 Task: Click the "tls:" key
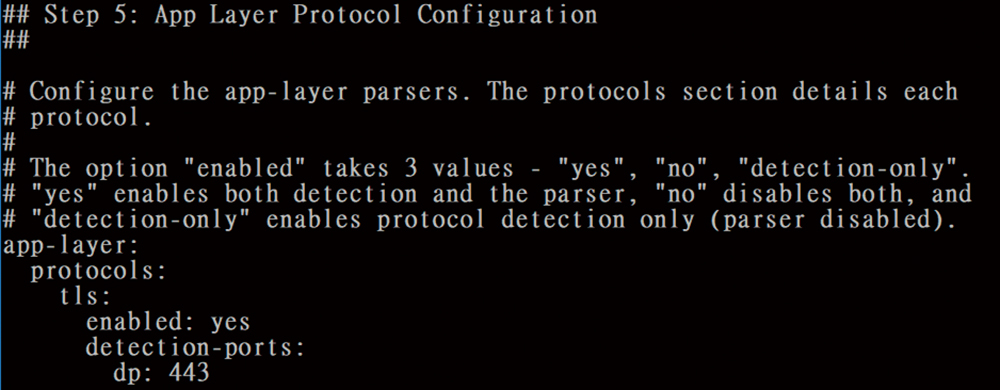(84, 296)
